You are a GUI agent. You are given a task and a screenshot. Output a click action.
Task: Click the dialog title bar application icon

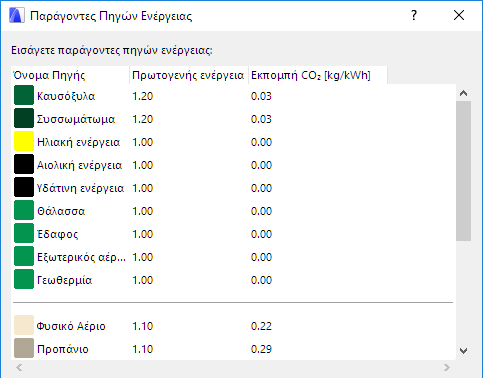pos(17,15)
